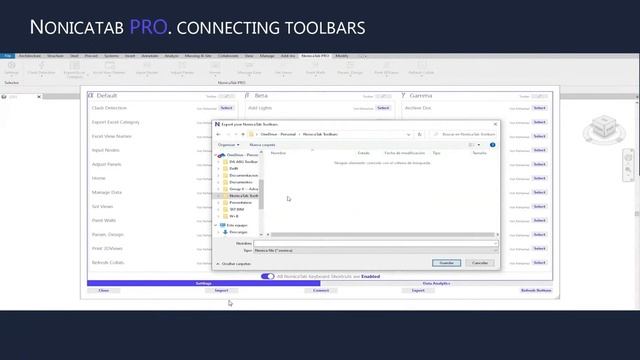The width and height of the screenshot is (640, 360).
Task: Click Select next to Archive Doc
Action: click(x=540, y=108)
